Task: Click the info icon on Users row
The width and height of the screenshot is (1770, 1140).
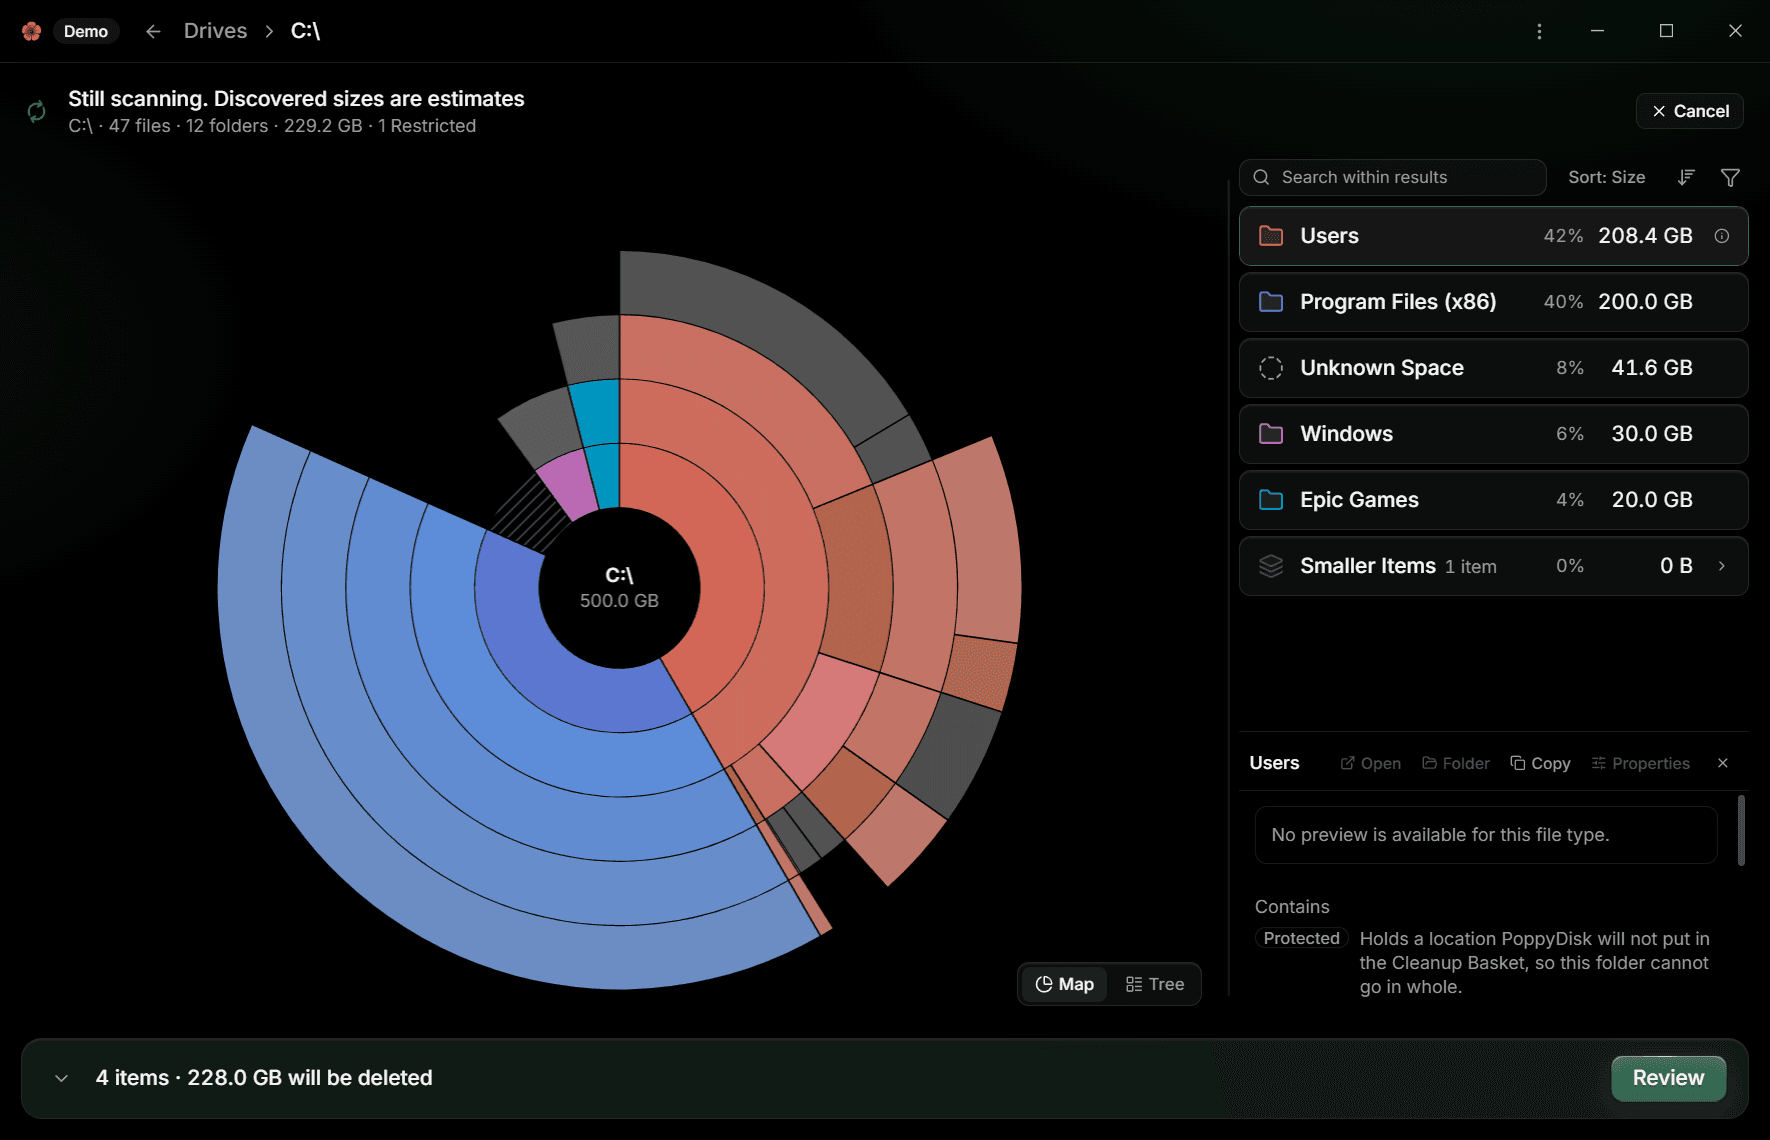Action: [x=1722, y=236]
